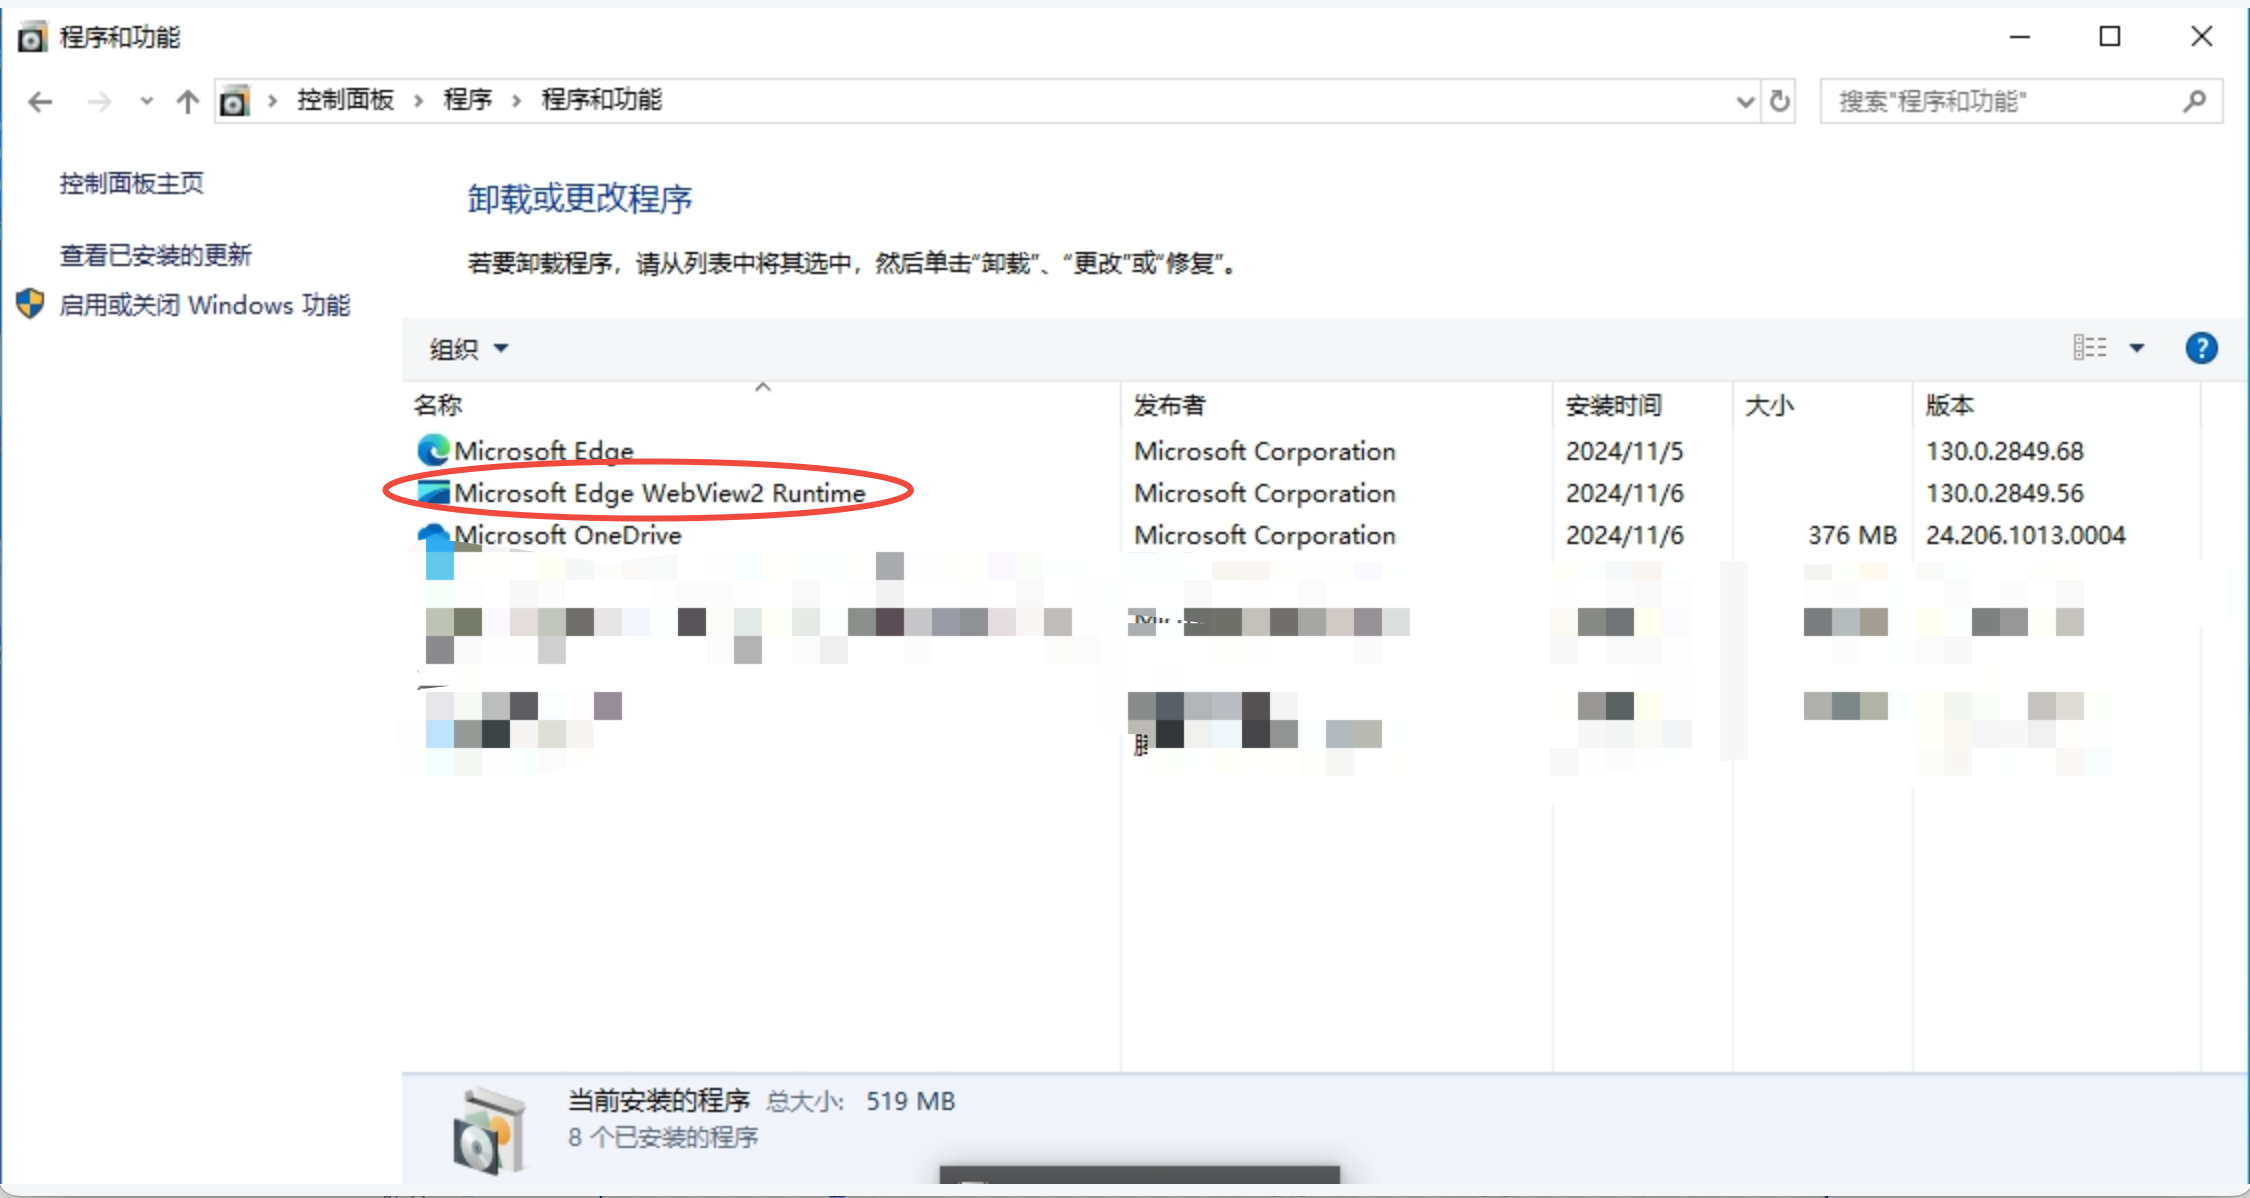Viewport: 2250px width, 1198px height.
Task: Open the address bar history dropdown
Action: point(1745,102)
